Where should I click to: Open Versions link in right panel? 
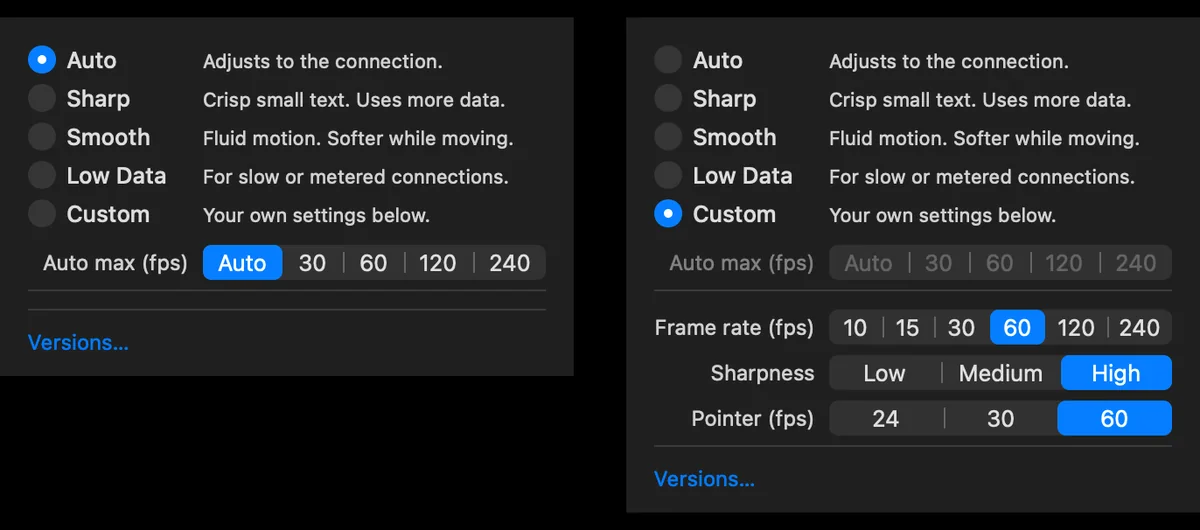[704, 479]
